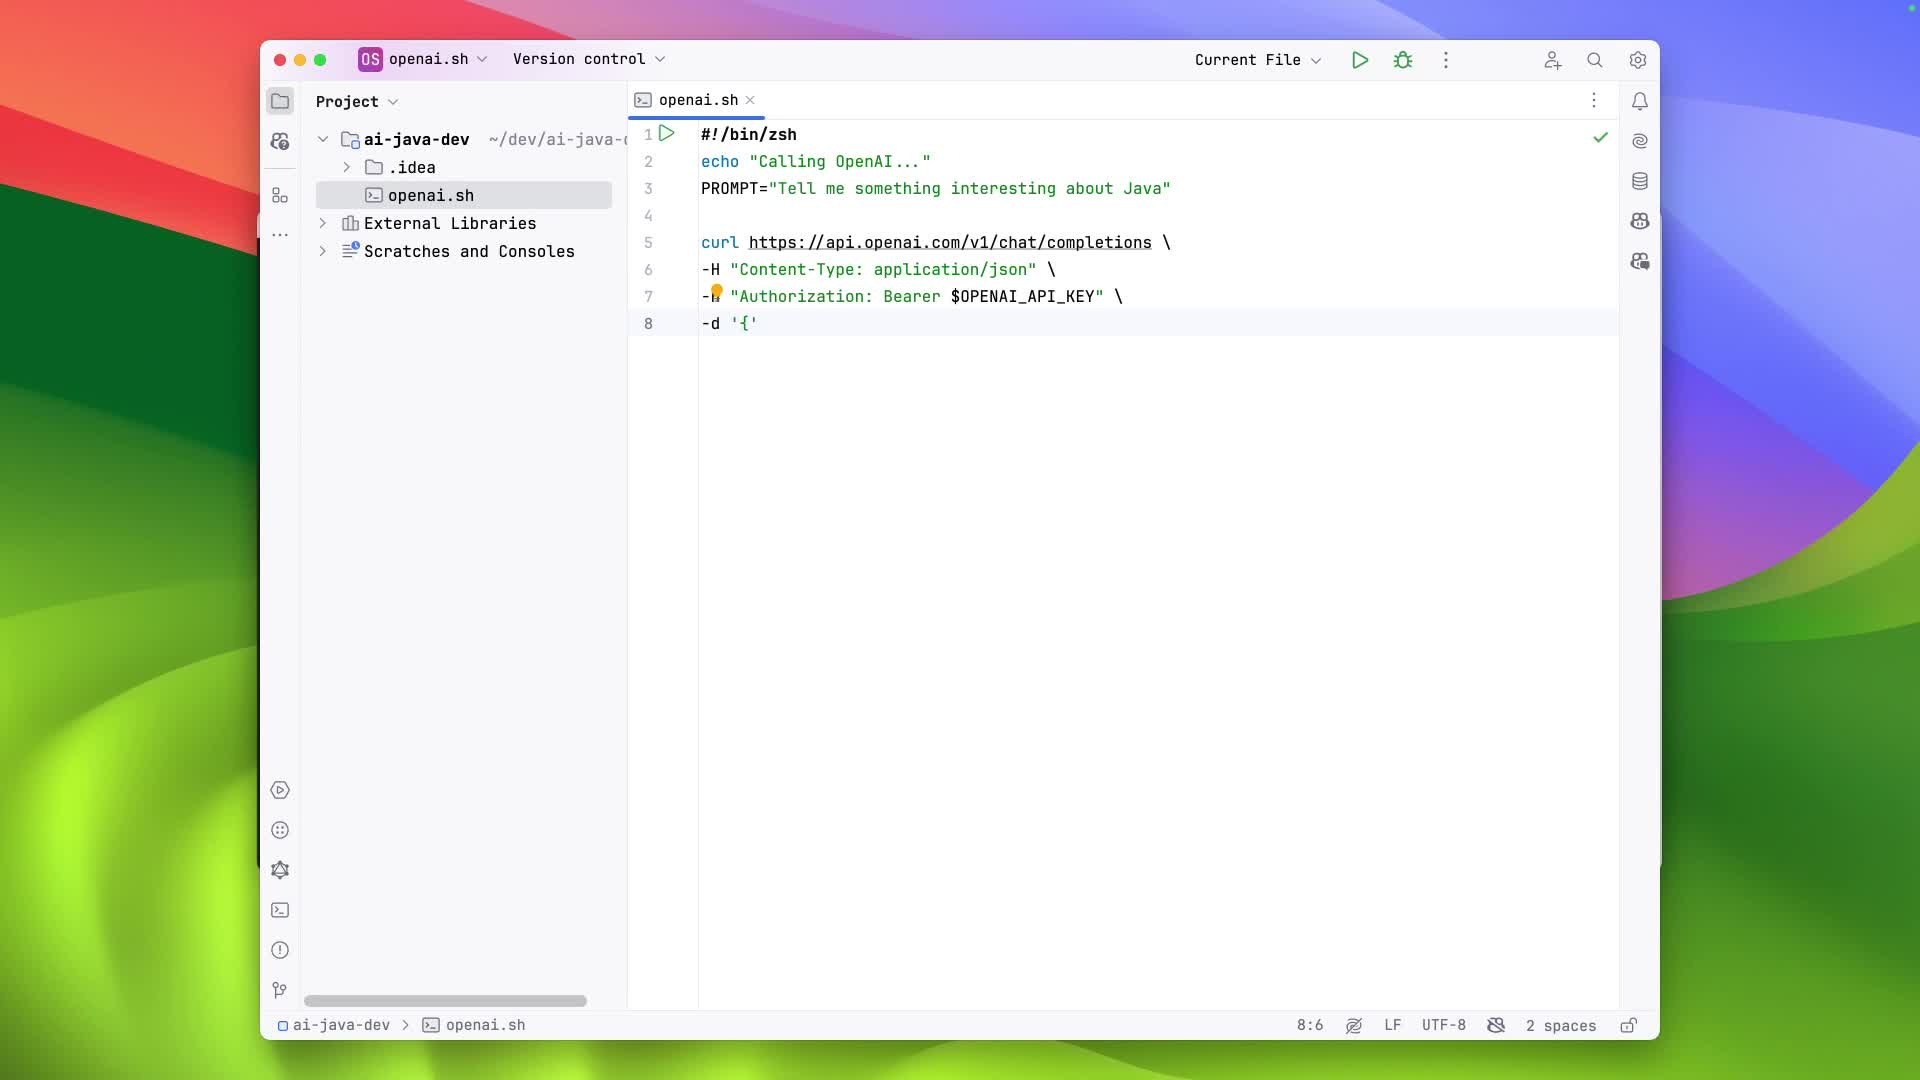This screenshot has height=1080, width=1920.
Task: Click the green inspections checkmark
Action: pos(1600,137)
